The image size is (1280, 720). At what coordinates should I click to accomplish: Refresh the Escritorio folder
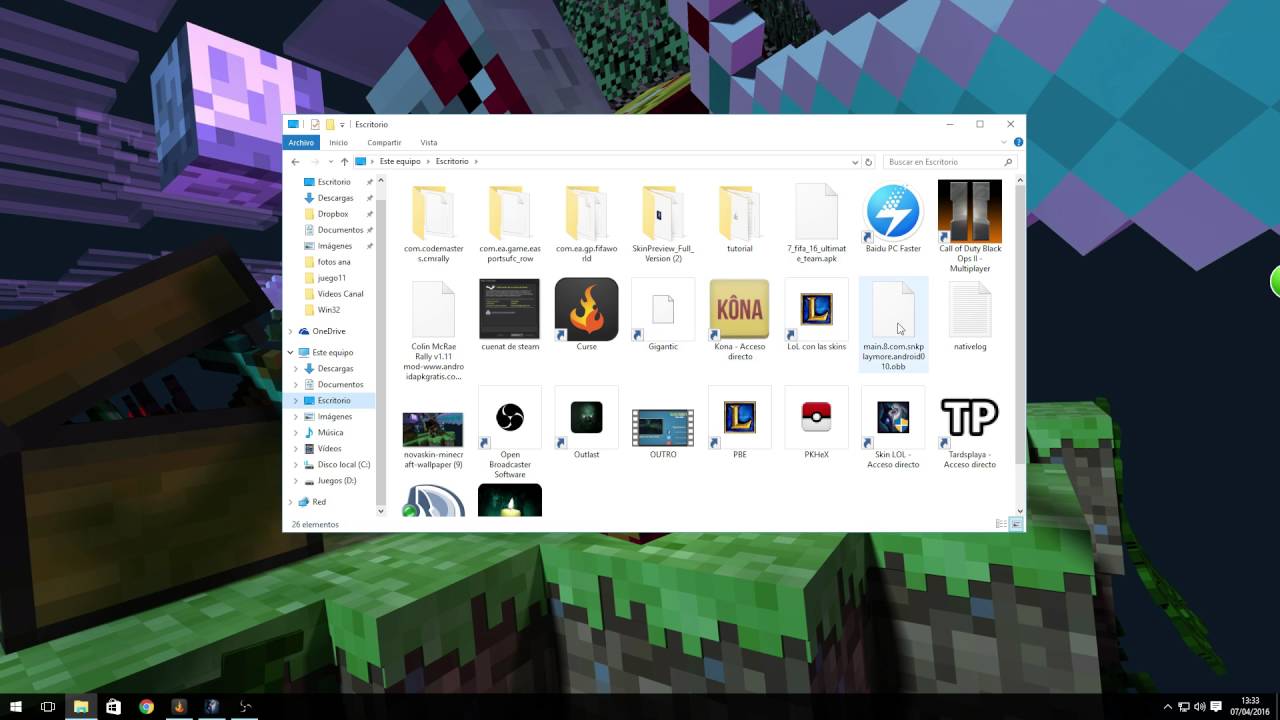tap(868, 162)
